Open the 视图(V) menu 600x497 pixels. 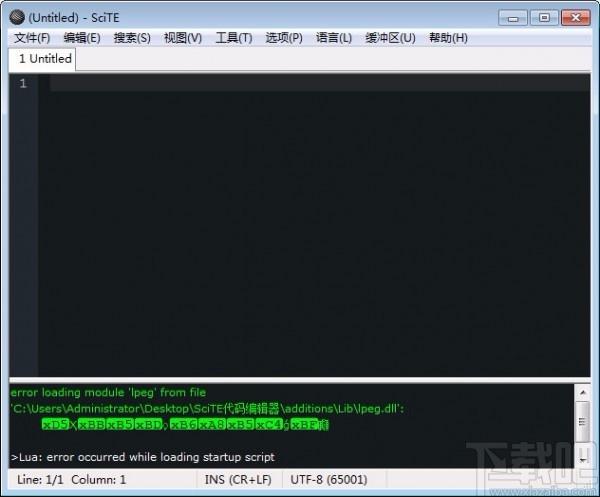pos(183,38)
